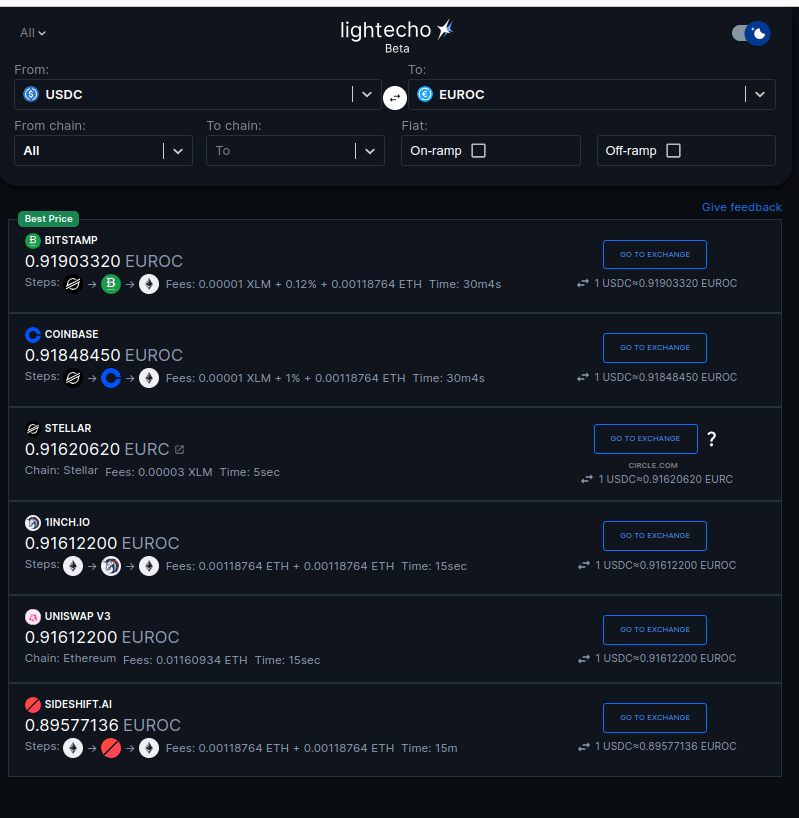The height and width of the screenshot is (818, 799).
Task: Click the 1 USDC≈0.91620620 EURC rate text
Action: coord(665,479)
